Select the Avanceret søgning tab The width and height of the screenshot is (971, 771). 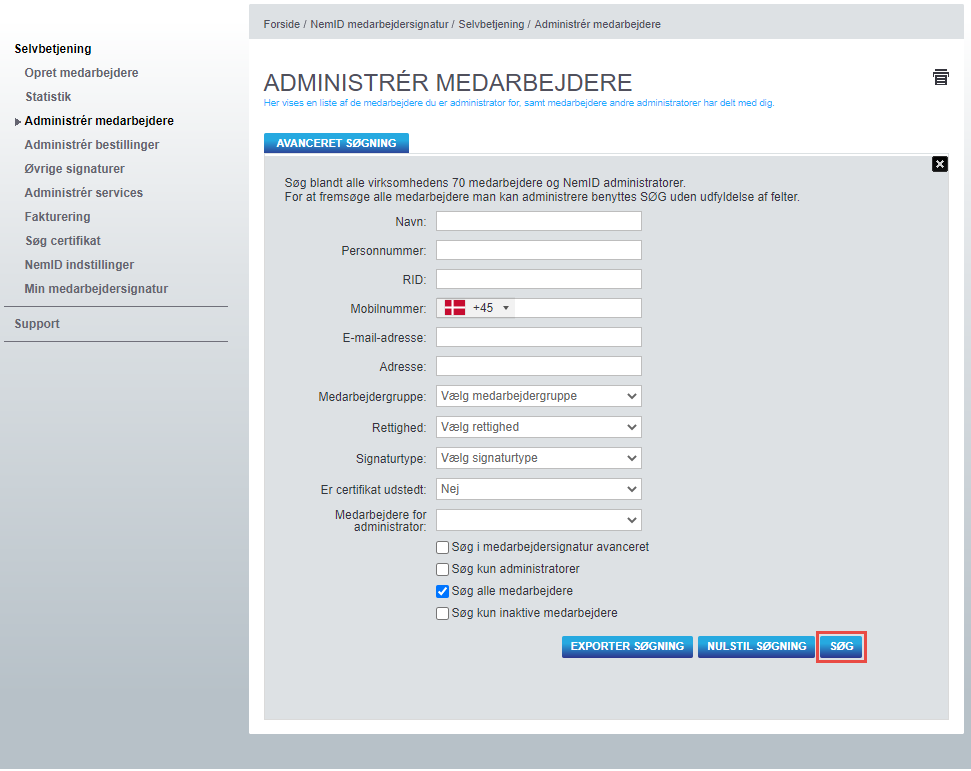click(336, 143)
